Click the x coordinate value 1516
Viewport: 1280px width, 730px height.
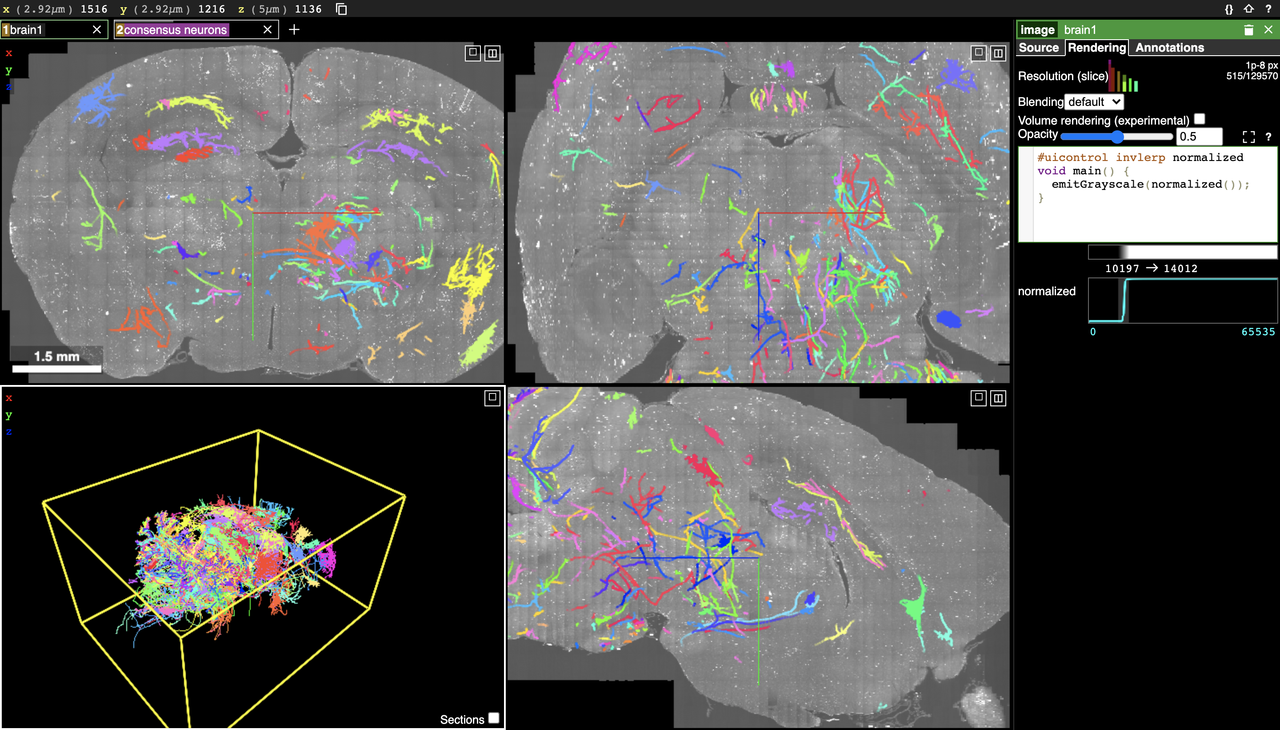pyautogui.click(x=95, y=9)
